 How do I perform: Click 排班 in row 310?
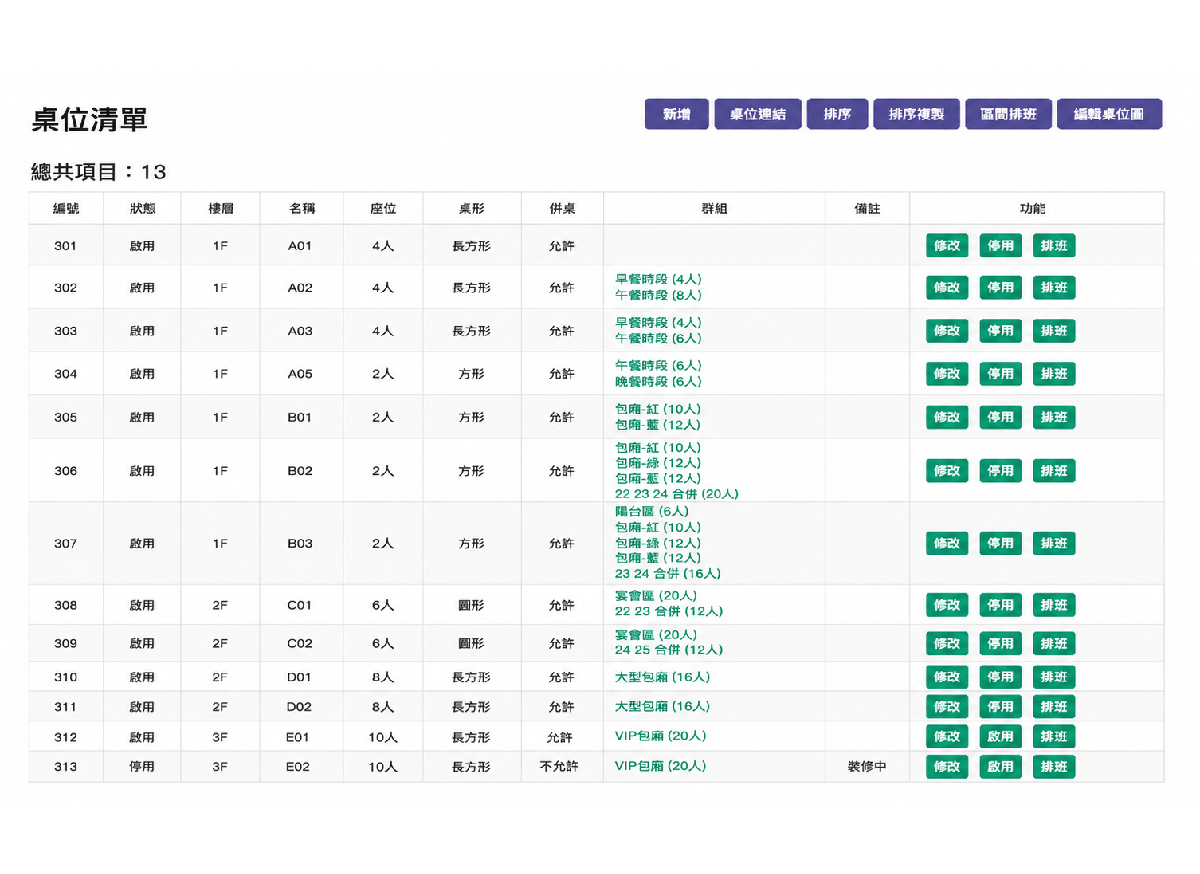1054,677
